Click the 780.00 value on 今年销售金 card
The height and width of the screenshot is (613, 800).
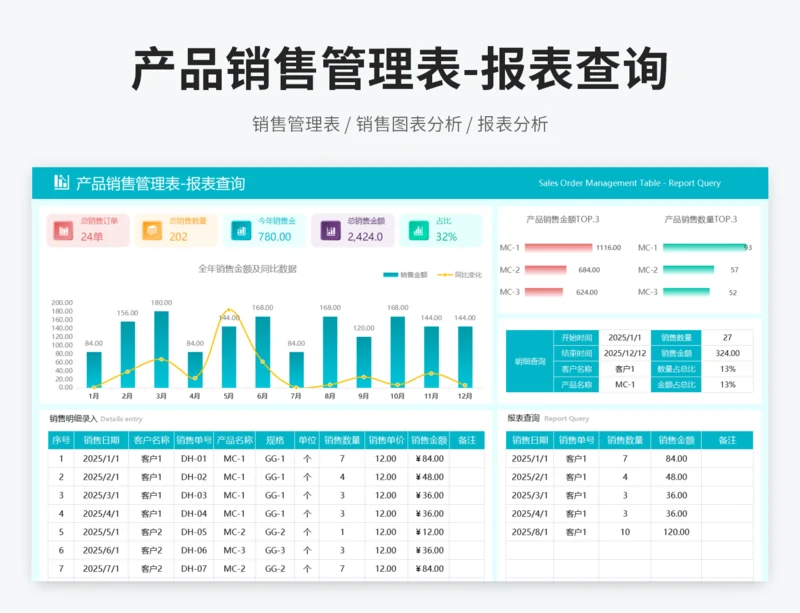pyautogui.click(x=274, y=237)
